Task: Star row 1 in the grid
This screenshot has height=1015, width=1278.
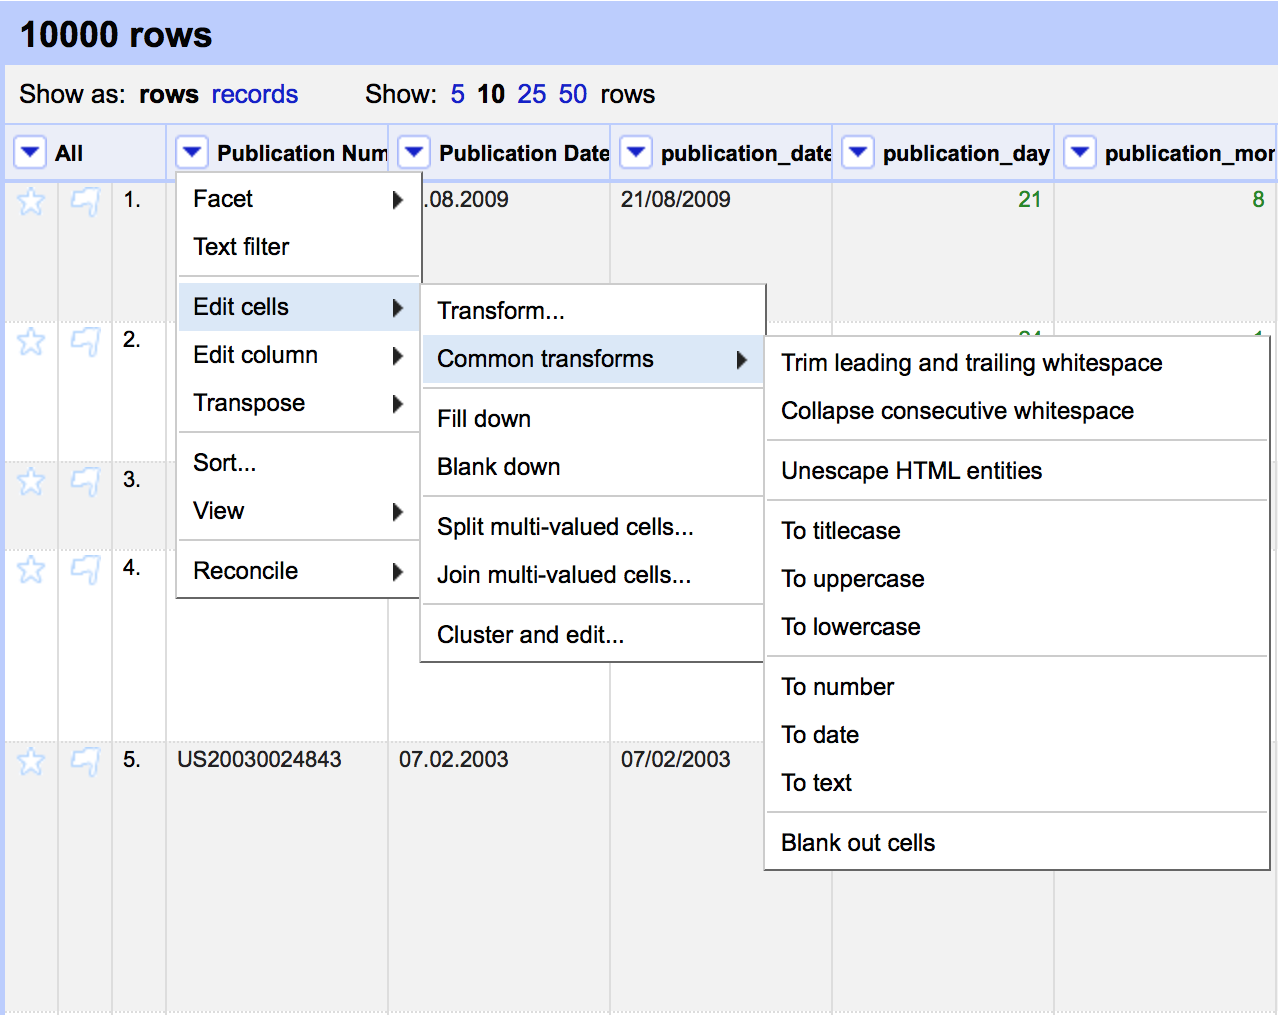Action: click(31, 202)
